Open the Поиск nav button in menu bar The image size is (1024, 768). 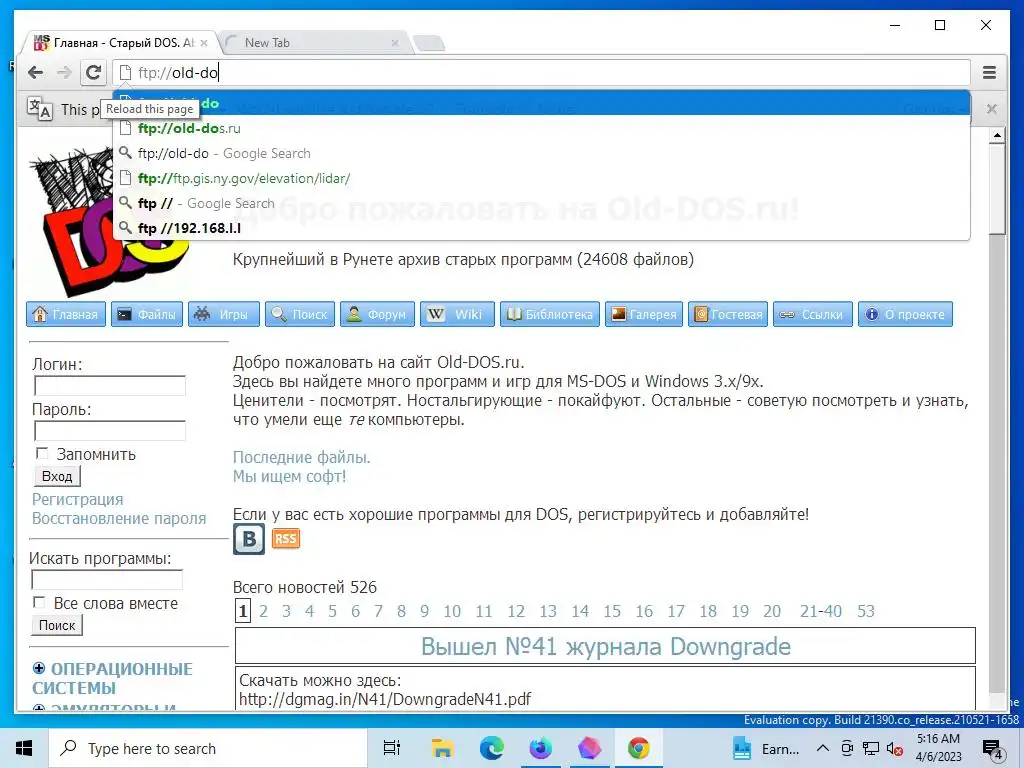[300, 314]
